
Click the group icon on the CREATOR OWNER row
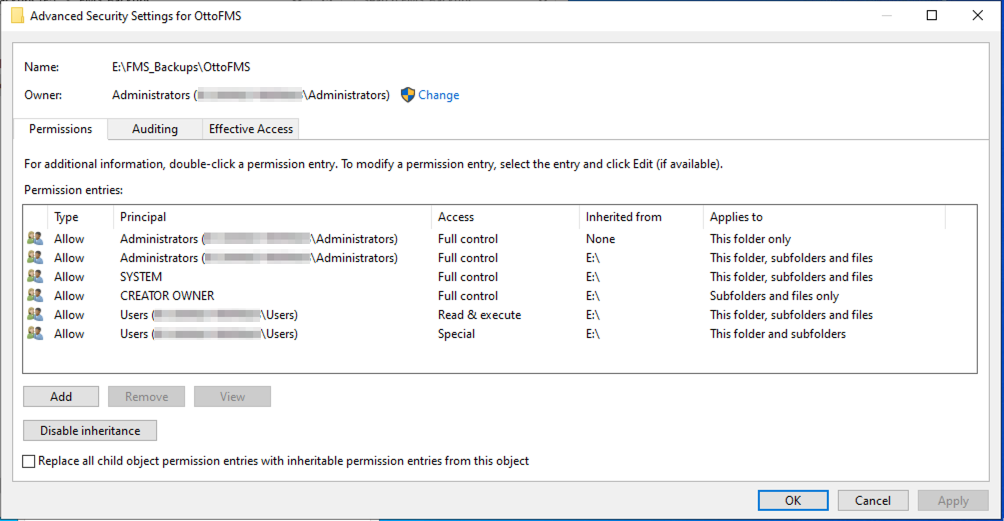[x=36, y=296]
